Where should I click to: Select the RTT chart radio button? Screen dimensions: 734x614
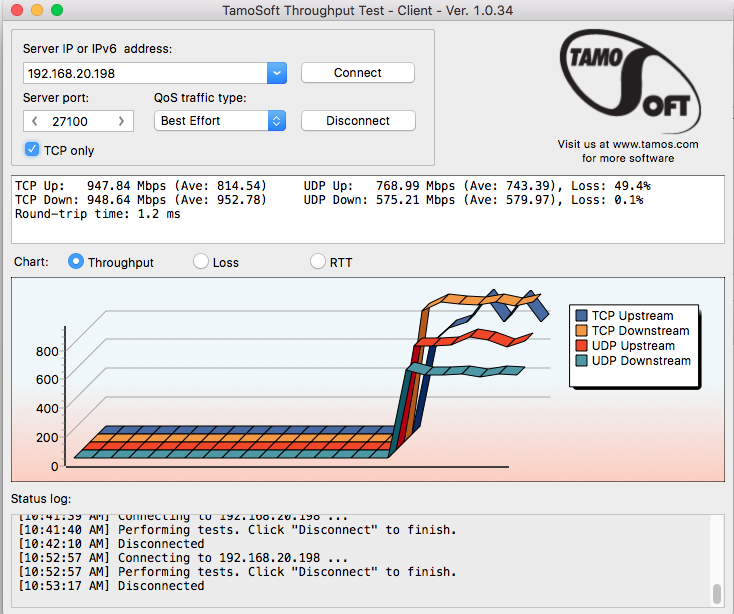pos(317,262)
